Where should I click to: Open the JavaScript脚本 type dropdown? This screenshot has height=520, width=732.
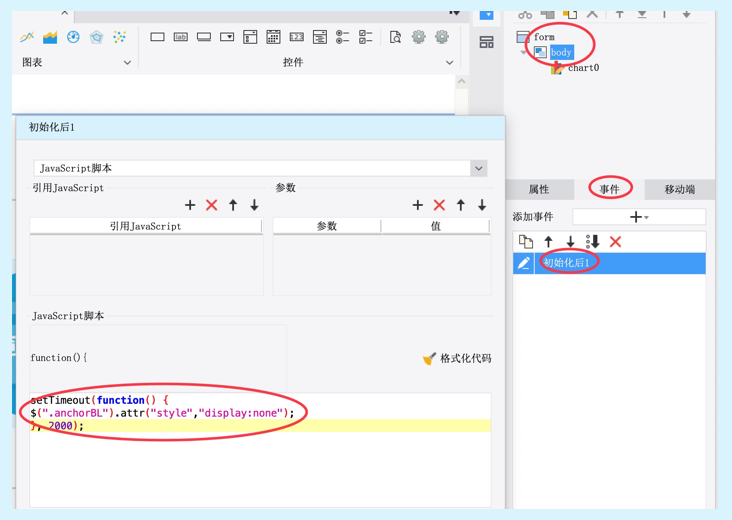click(x=479, y=168)
